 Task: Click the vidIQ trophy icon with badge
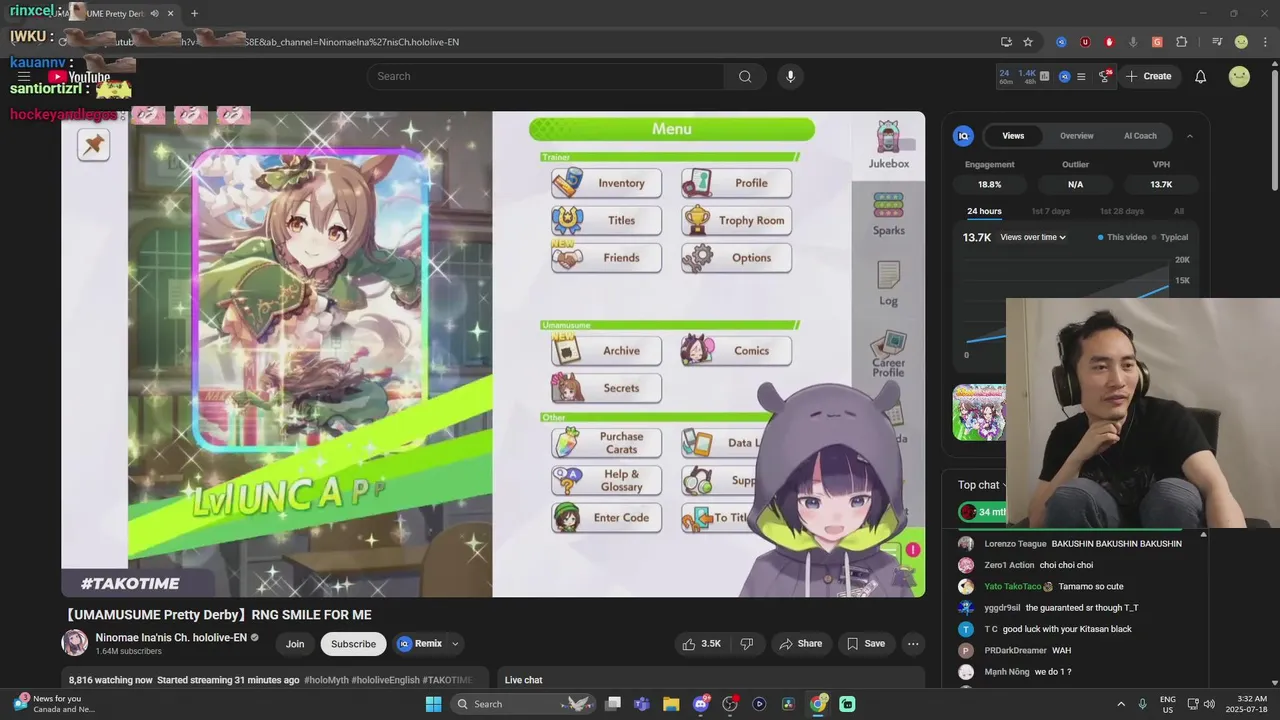coord(1105,76)
